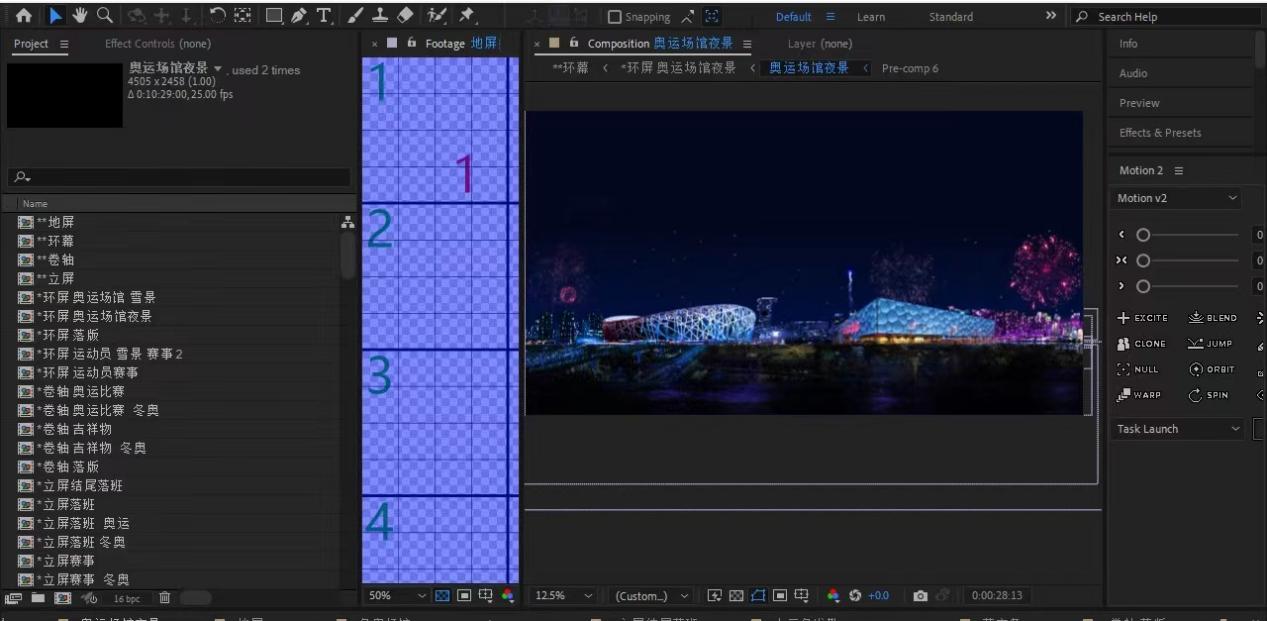
Task: Toggle transparency grid in Composition viewer
Action: 738,596
